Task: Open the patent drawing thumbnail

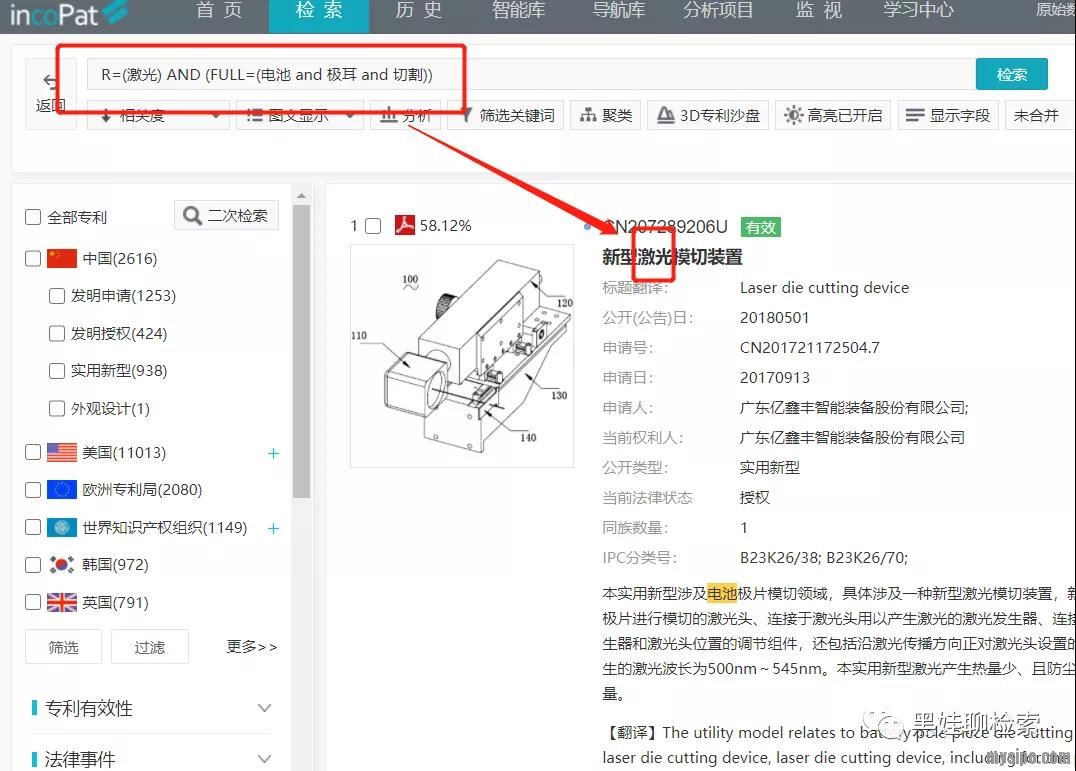Action: [462, 356]
